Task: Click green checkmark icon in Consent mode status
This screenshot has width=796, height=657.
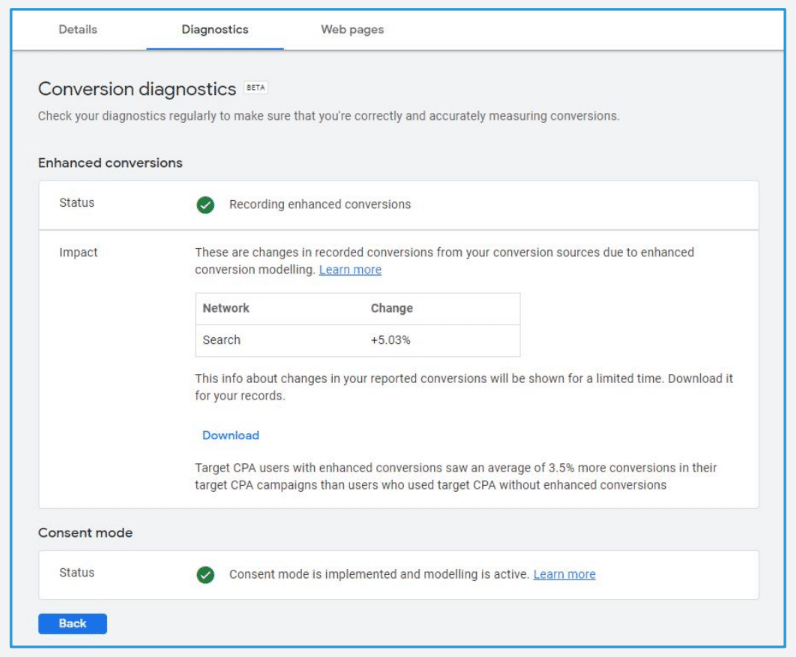Action: tap(206, 575)
